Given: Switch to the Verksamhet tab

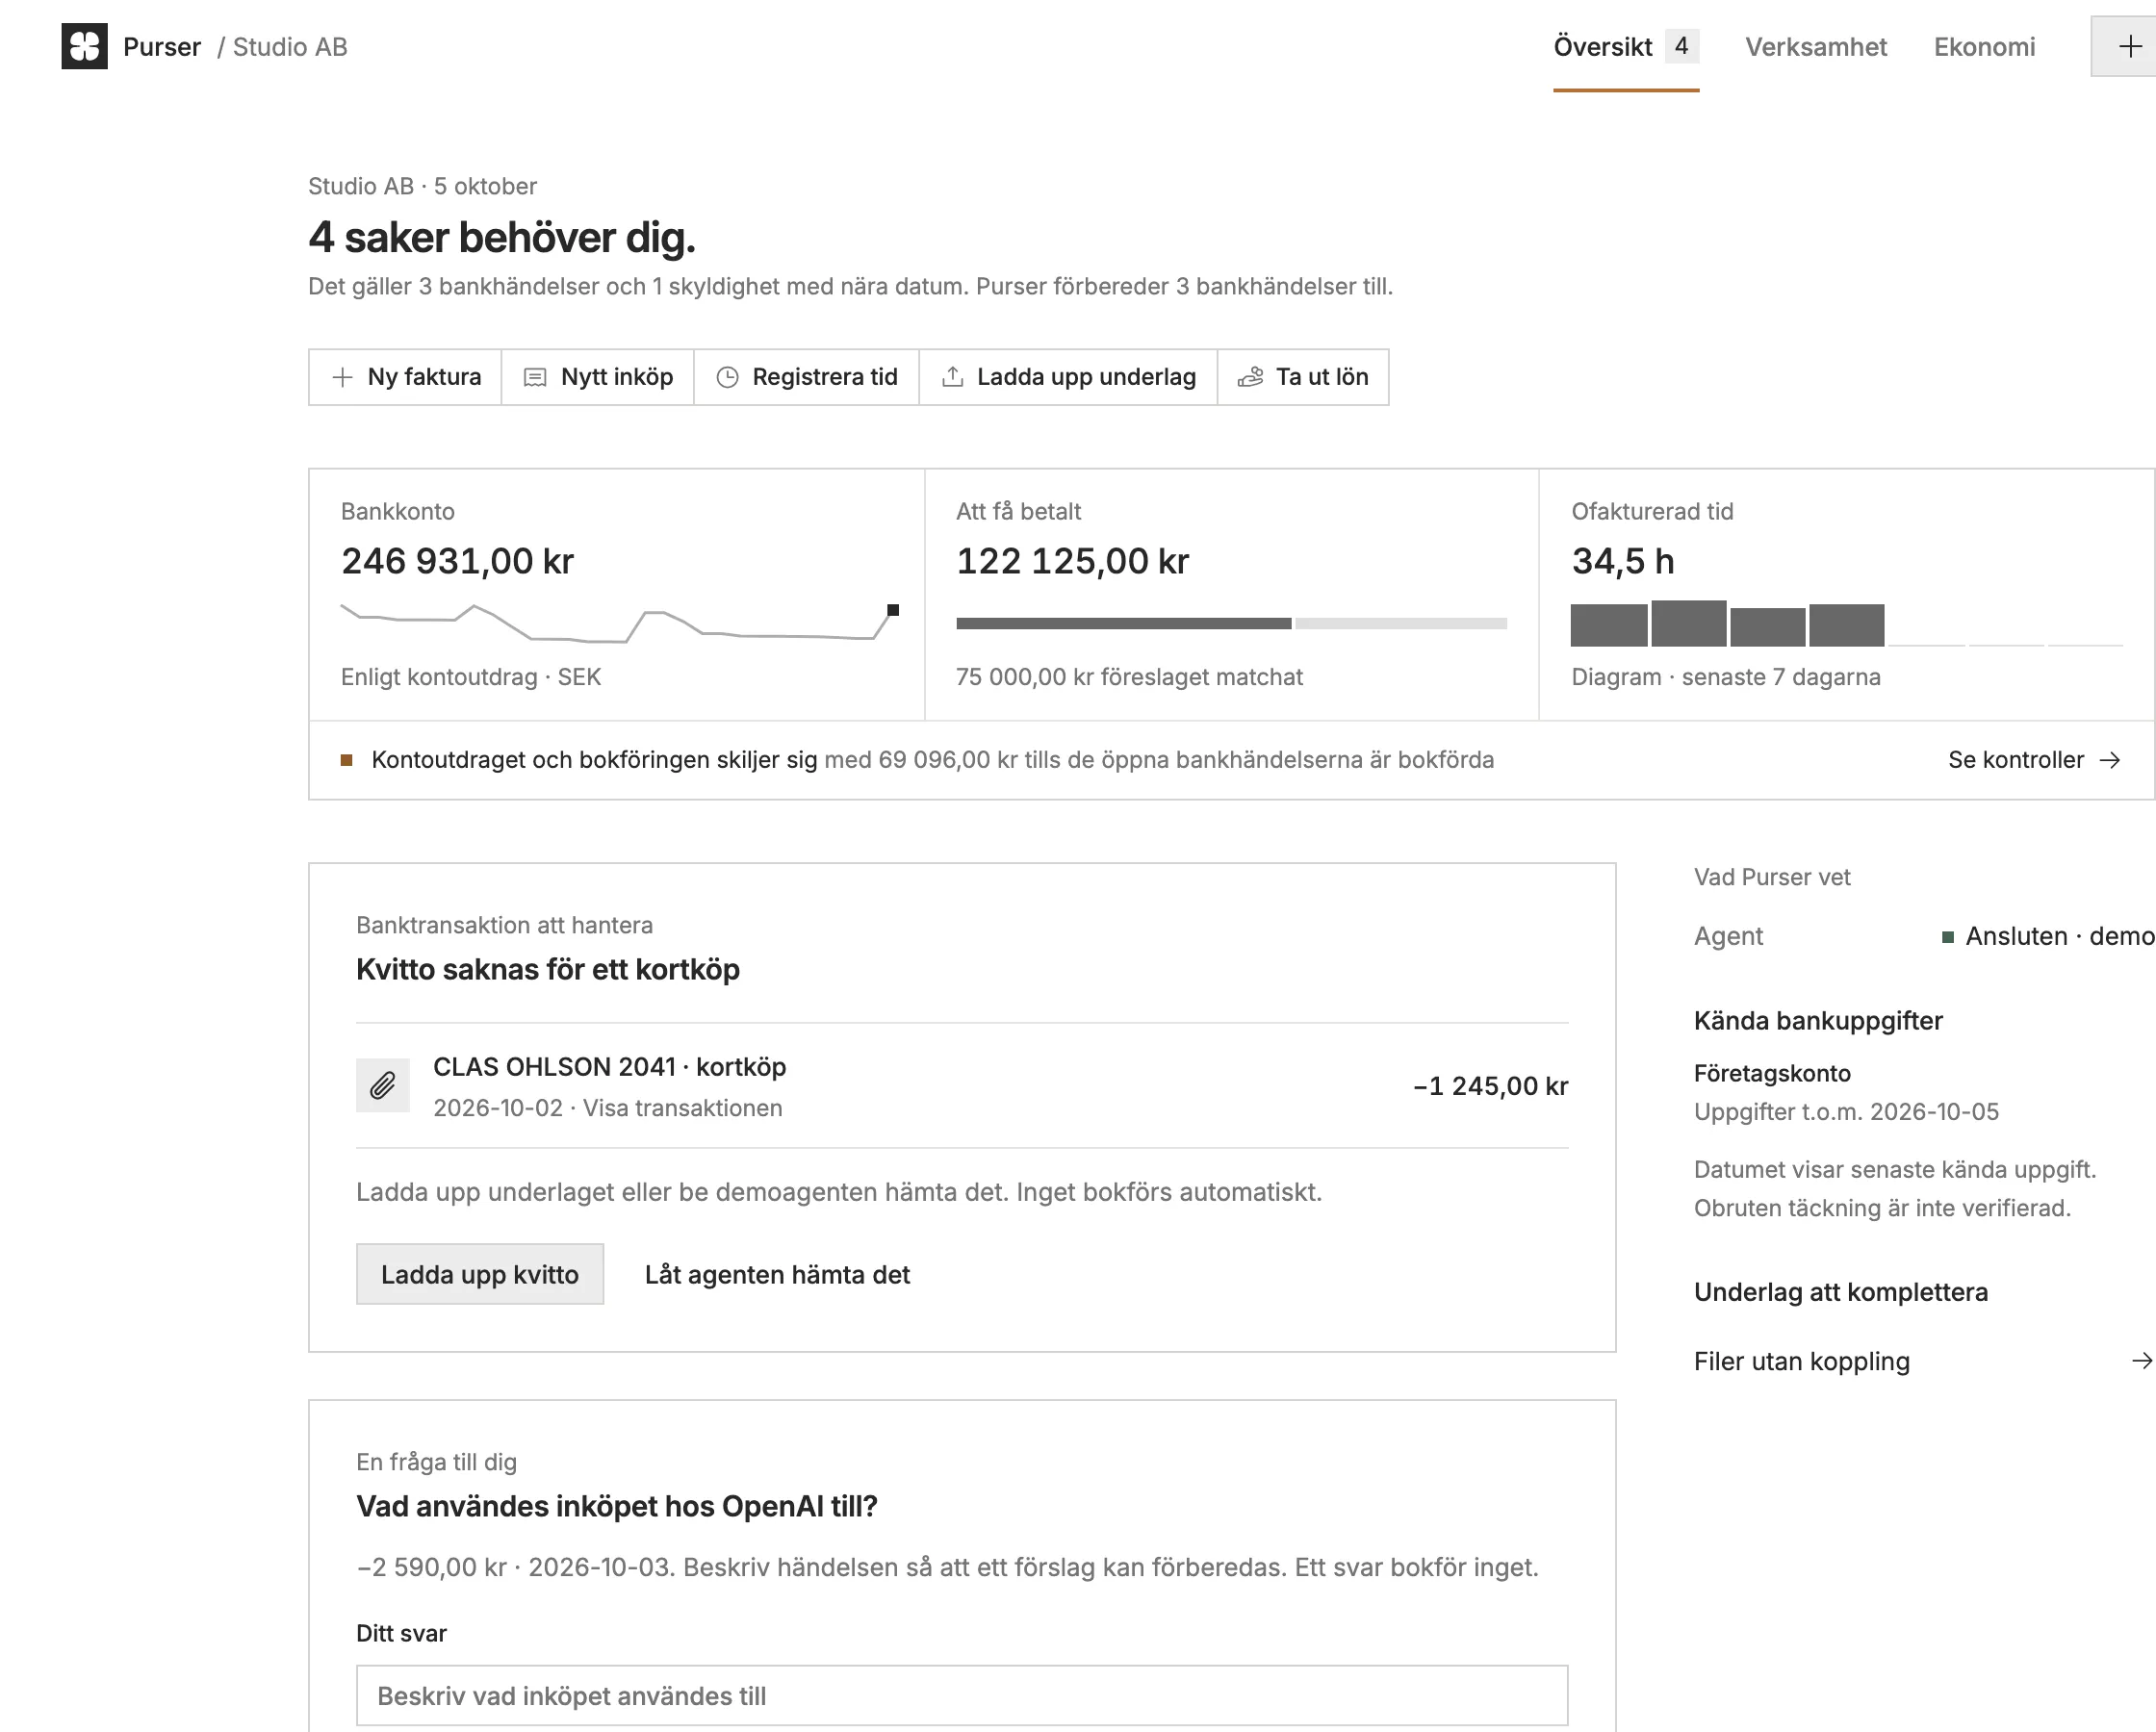Looking at the screenshot, I should click(x=1816, y=47).
